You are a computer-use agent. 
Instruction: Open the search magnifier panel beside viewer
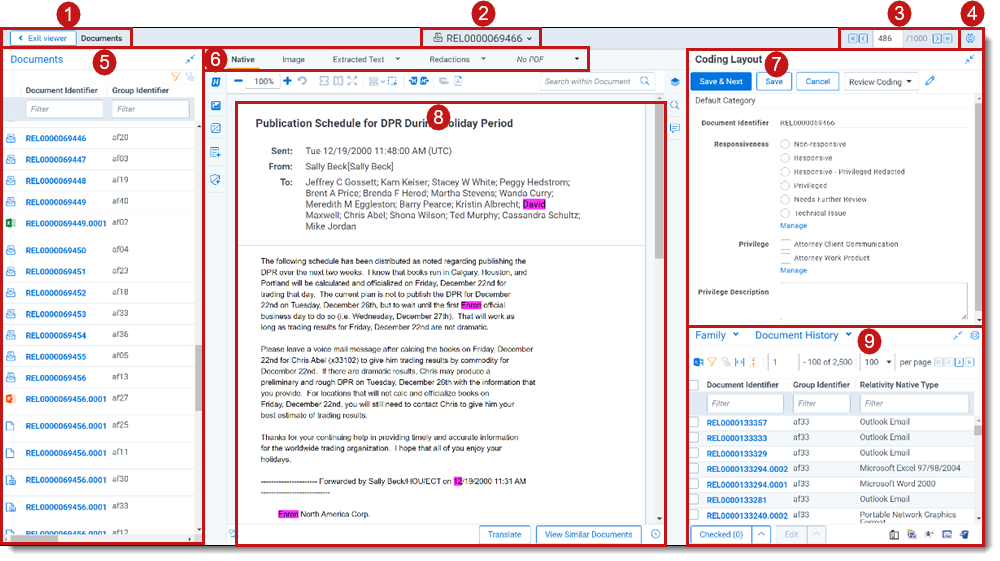point(675,105)
